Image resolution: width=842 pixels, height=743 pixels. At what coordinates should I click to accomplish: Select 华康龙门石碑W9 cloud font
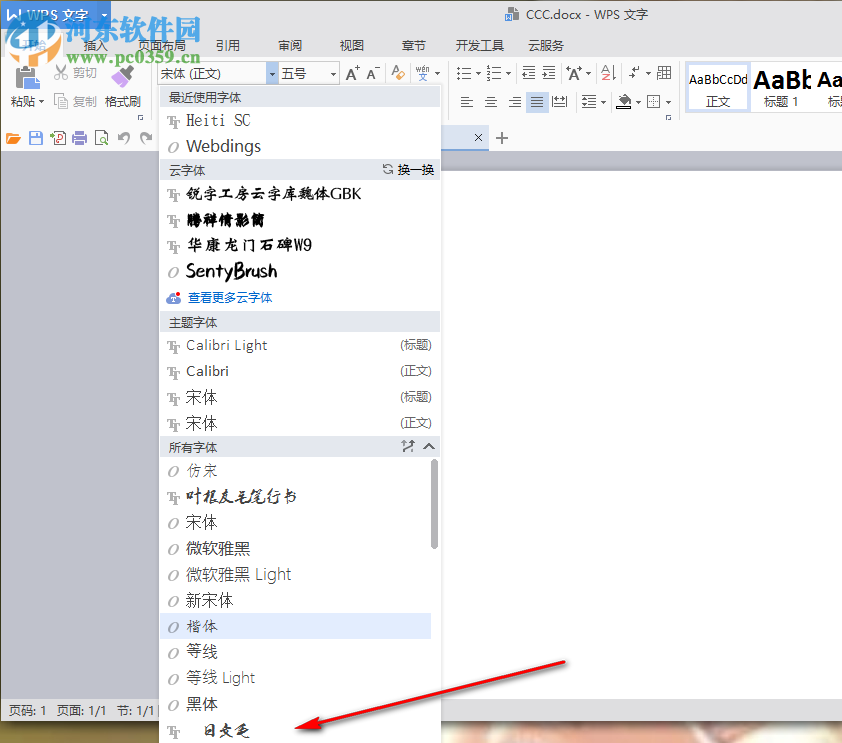click(x=300, y=245)
